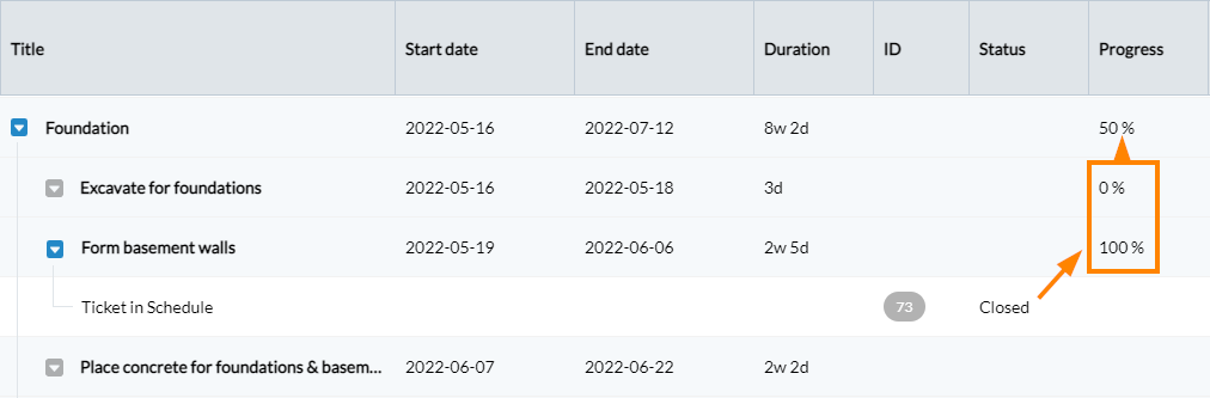Viewport: 1210px width, 398px height.
Task: Click the End date column header
Action: [x=617, y=49]
